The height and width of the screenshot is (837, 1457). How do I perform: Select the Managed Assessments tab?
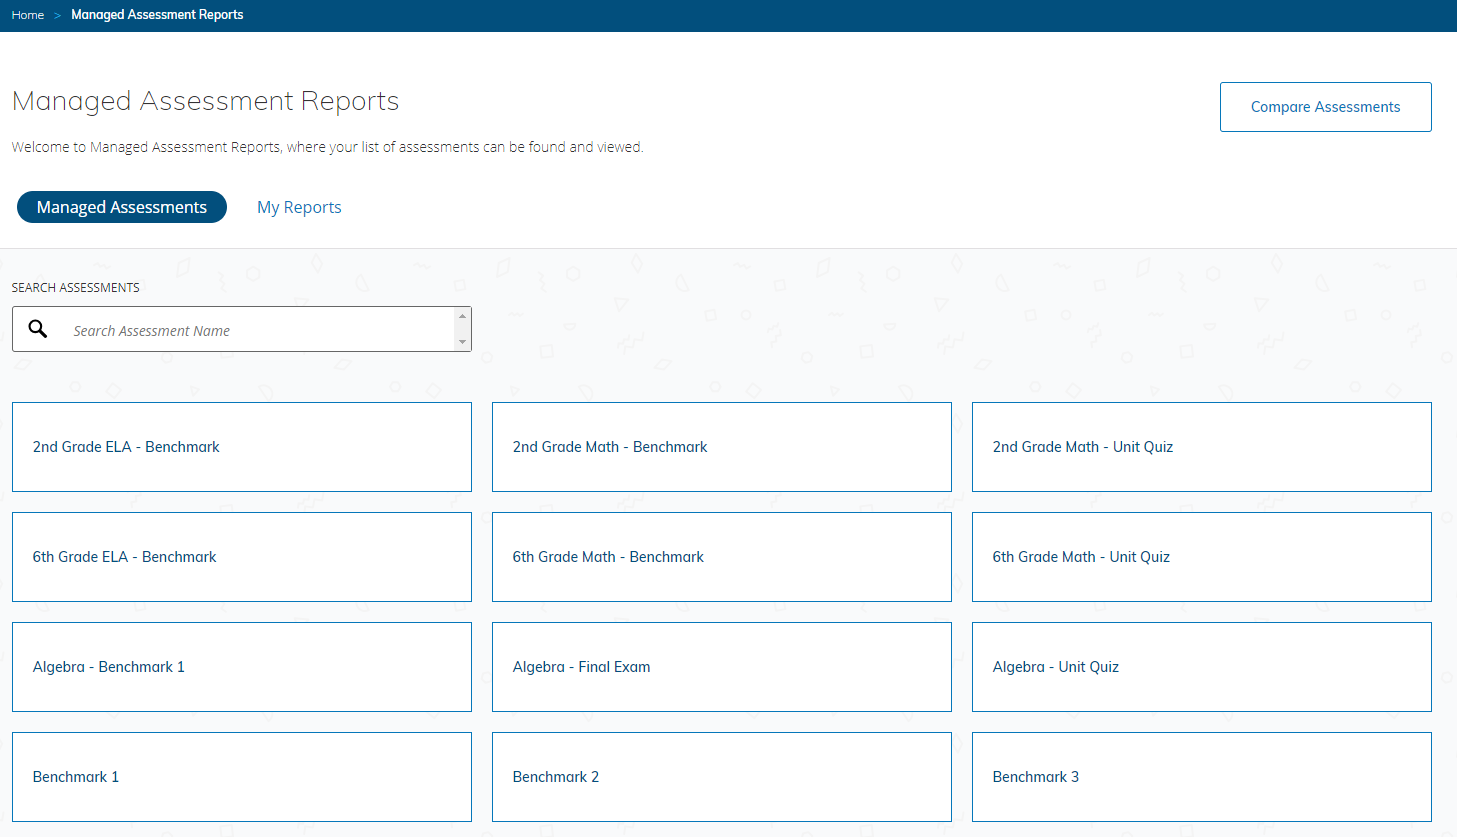click(x=122, y=207)
